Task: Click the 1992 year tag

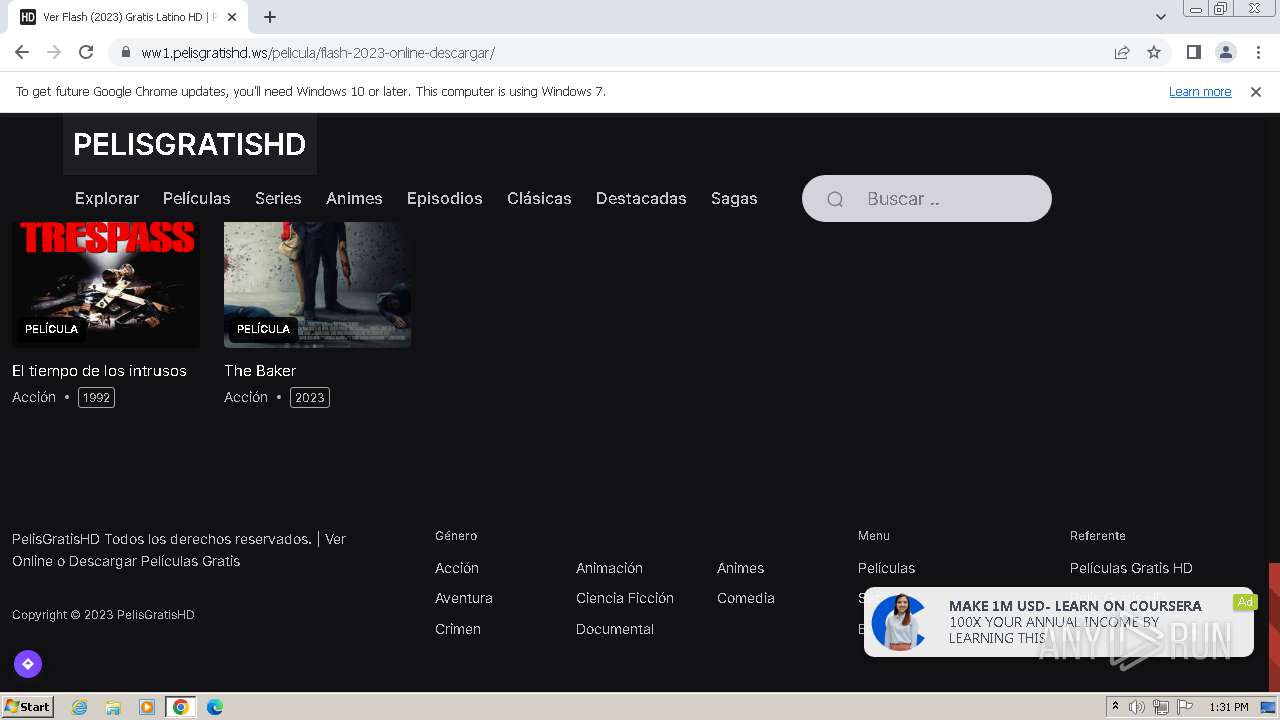Action: pos(96,397)
